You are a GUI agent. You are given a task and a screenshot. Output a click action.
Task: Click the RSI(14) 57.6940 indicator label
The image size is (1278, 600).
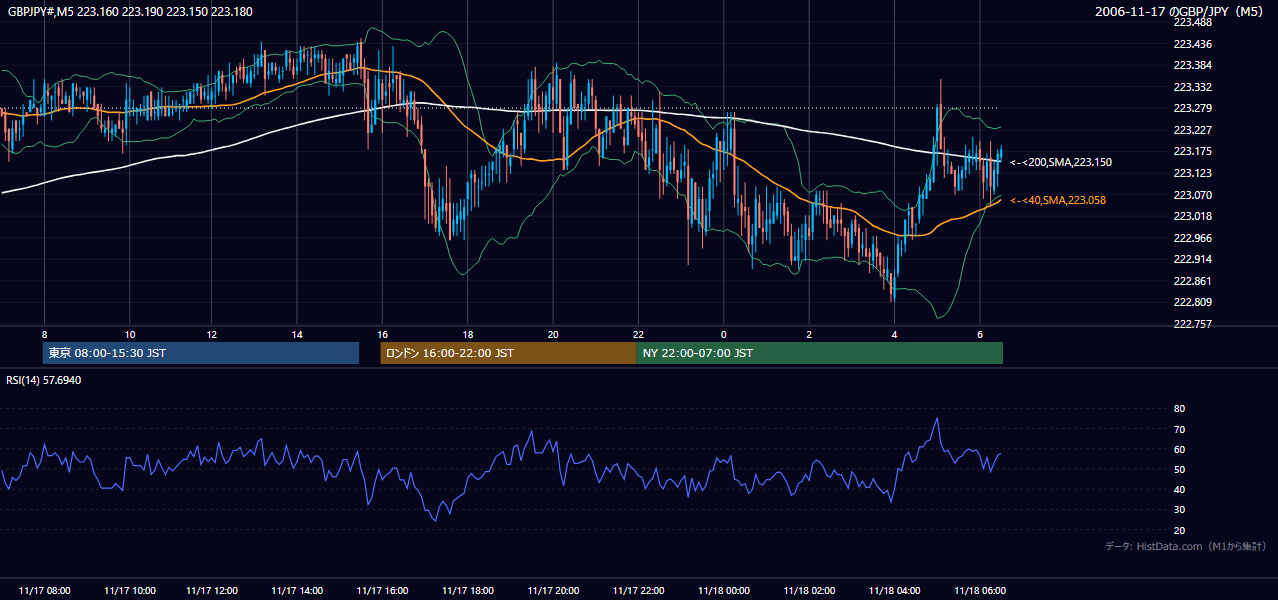pyautogui.click(x=44, y=380)
